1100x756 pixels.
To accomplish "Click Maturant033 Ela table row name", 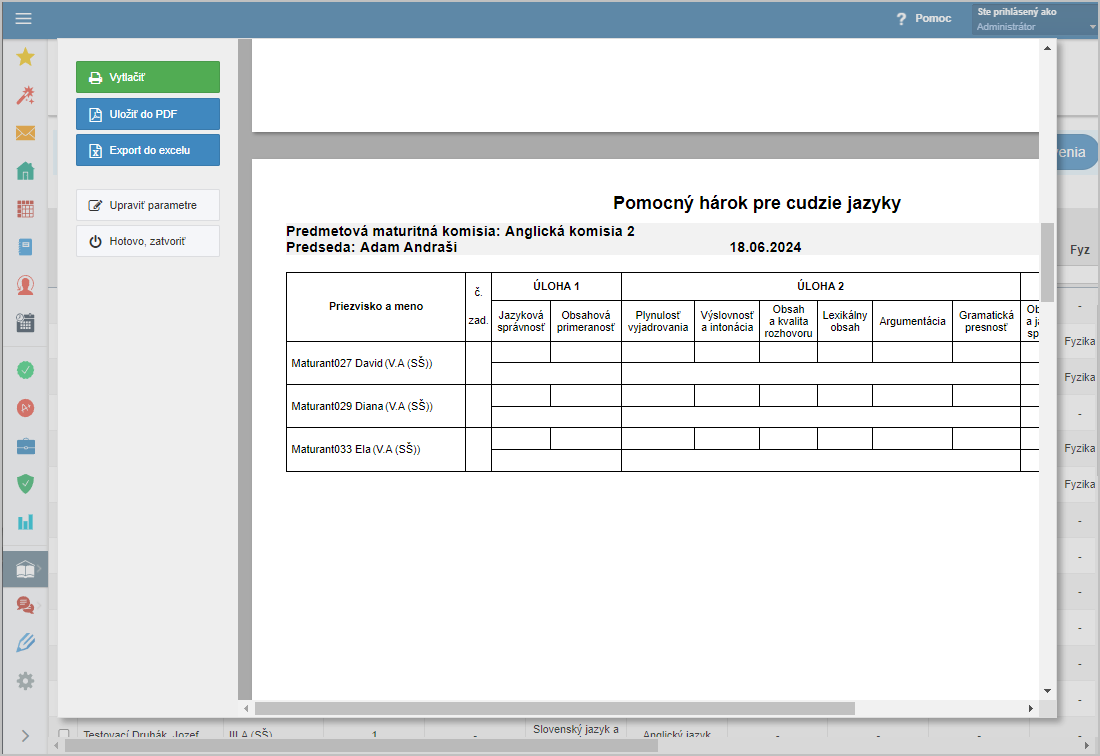I will pyautogui.click(x=356, y=449).
